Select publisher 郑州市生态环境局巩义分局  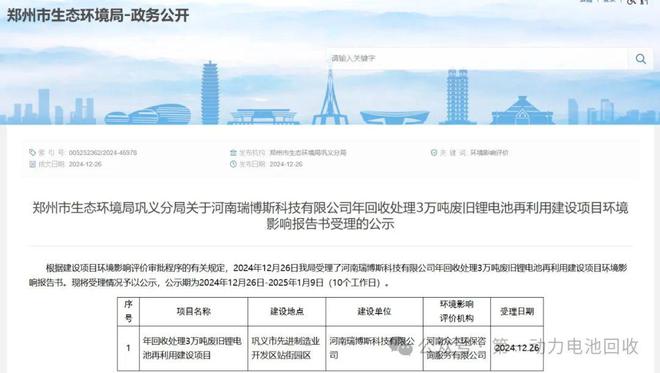308,152
